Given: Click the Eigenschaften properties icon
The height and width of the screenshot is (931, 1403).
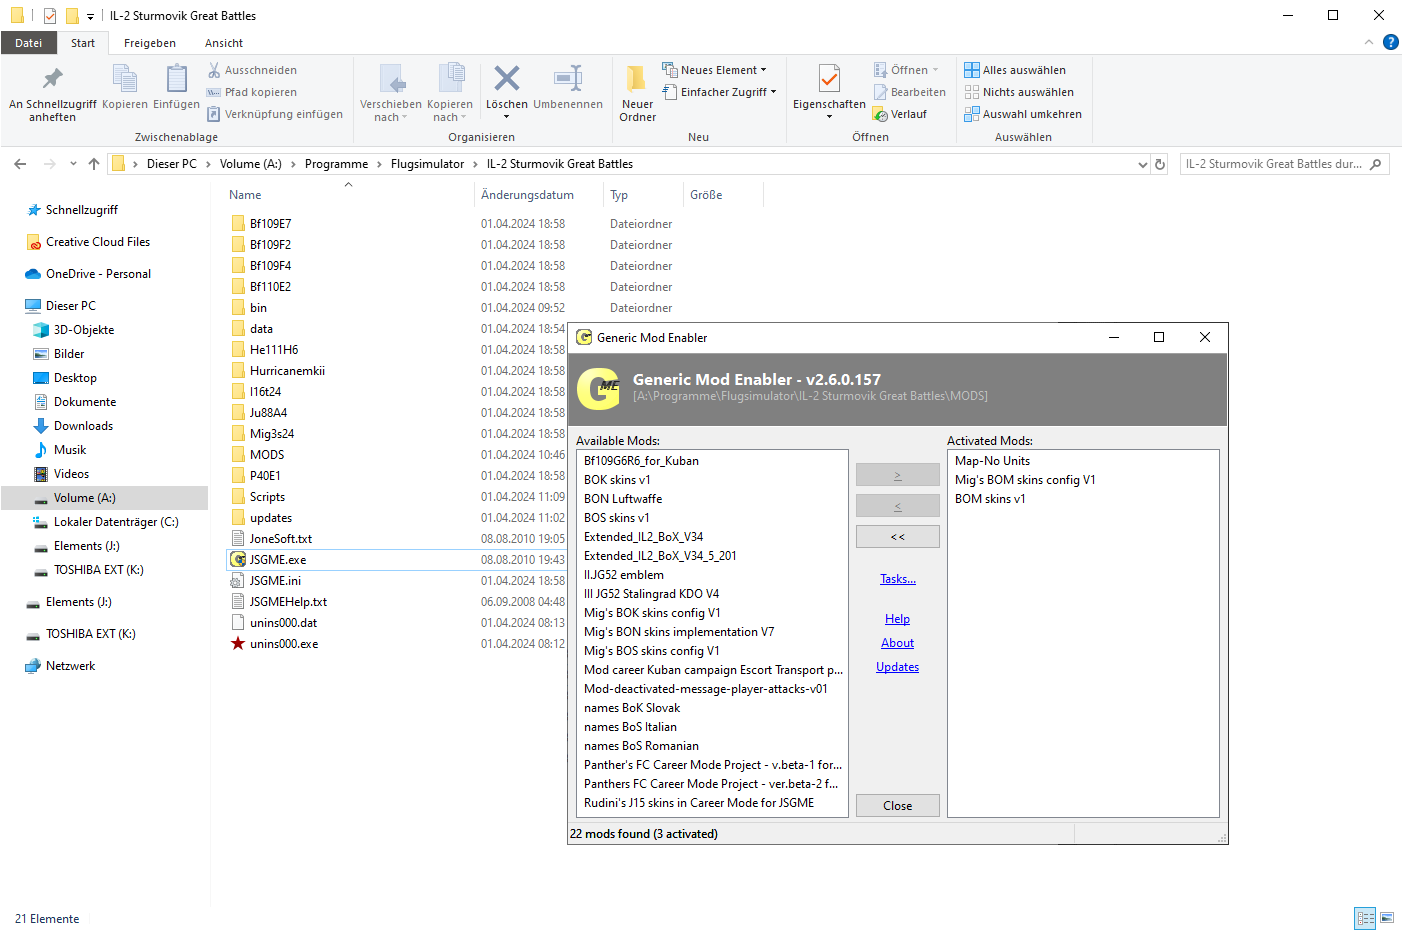Looking at the screenshot, I should click(829, 80).
